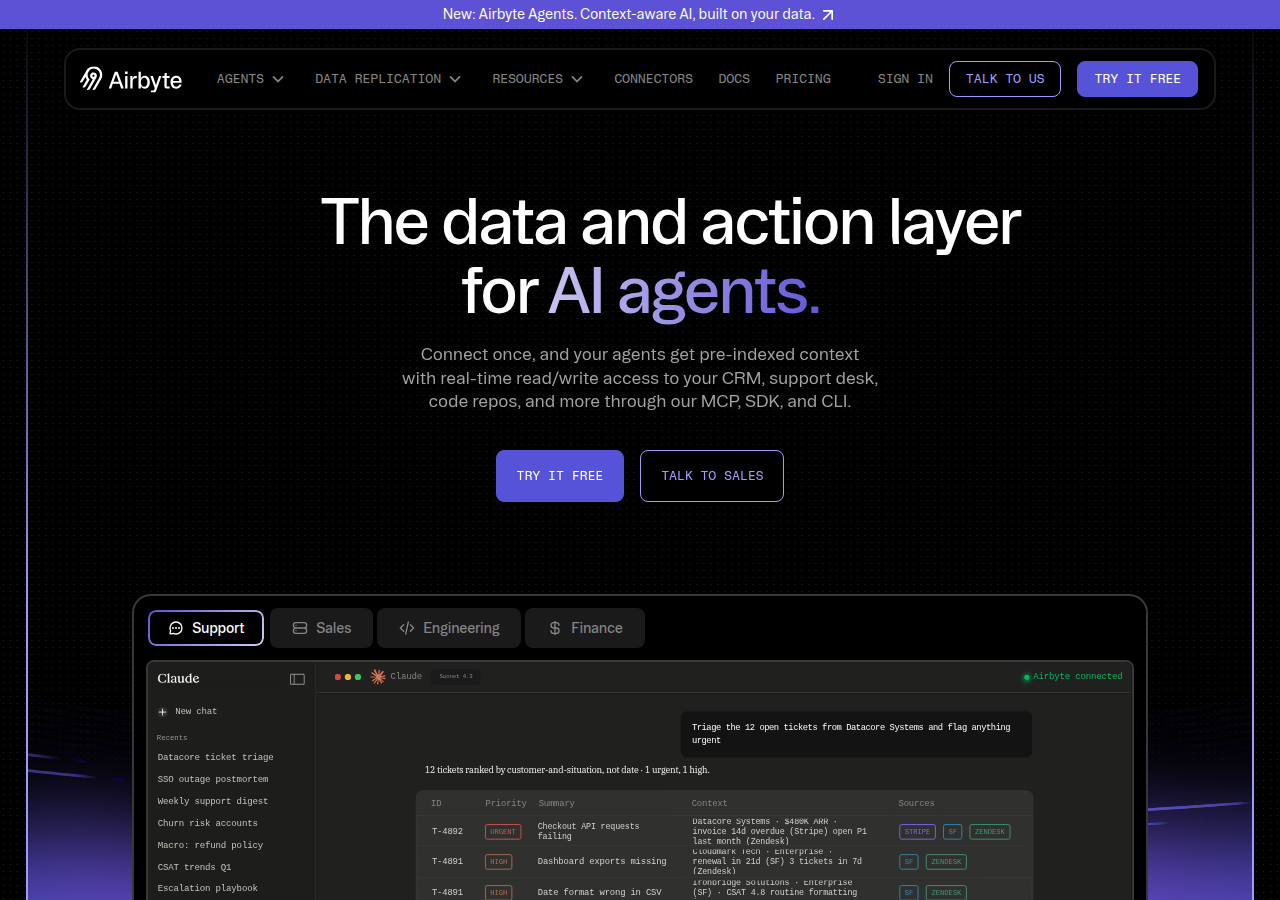Viewport: 1280px width, 900px height.
Task: Click the Claude starburst logo icon
Action: [378, 677]
